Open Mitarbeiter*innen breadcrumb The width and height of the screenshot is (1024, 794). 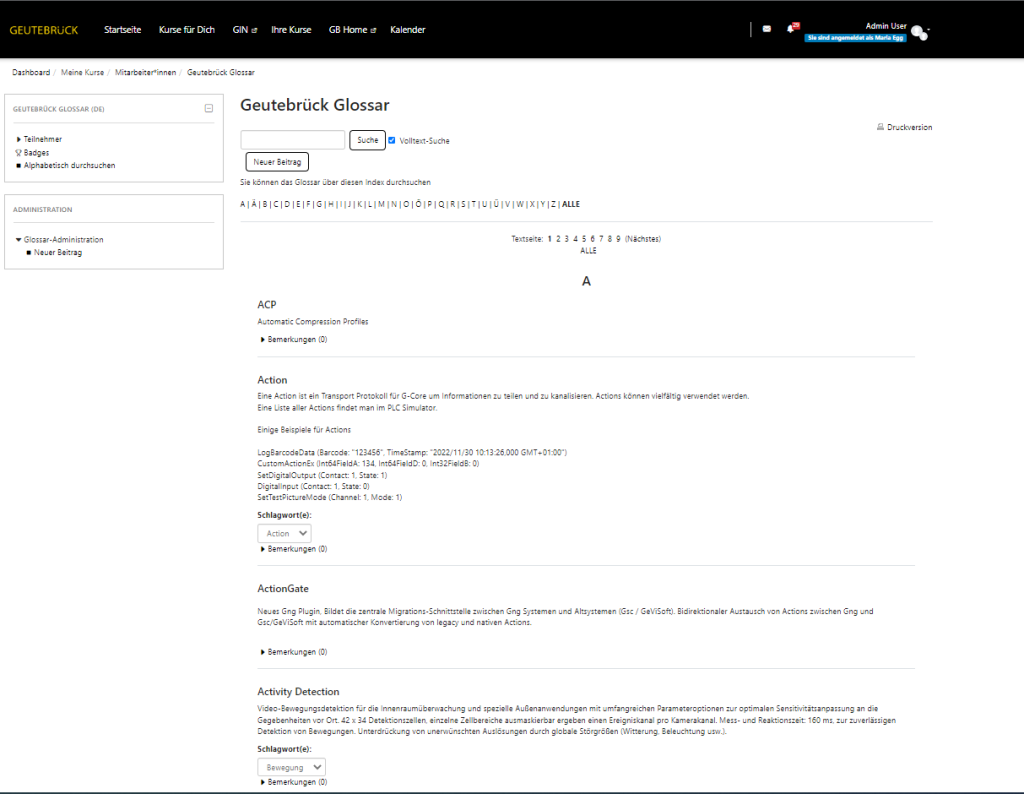tap(146, 72)
